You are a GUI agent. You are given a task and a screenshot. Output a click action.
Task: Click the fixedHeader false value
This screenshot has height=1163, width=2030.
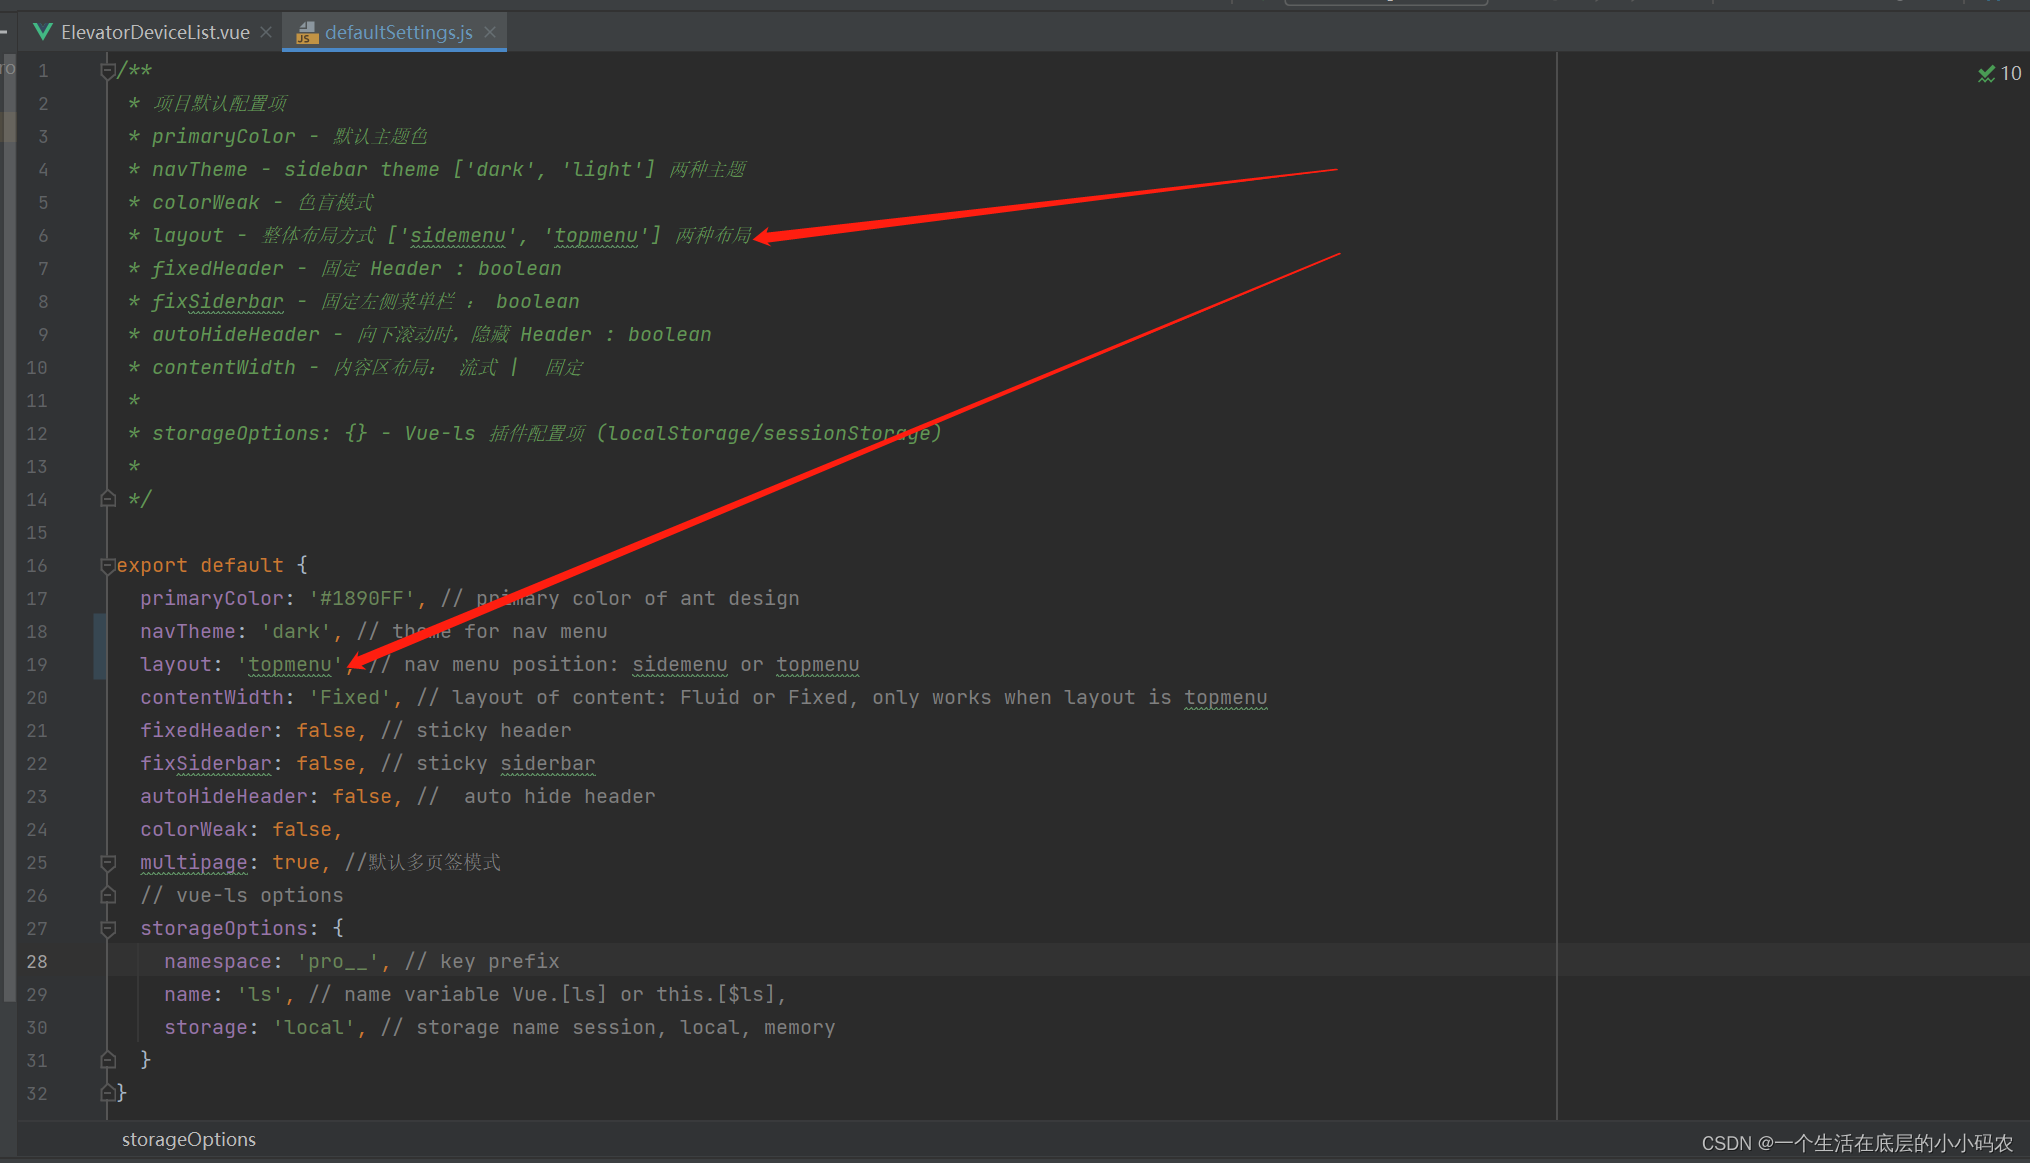point(326,730)
